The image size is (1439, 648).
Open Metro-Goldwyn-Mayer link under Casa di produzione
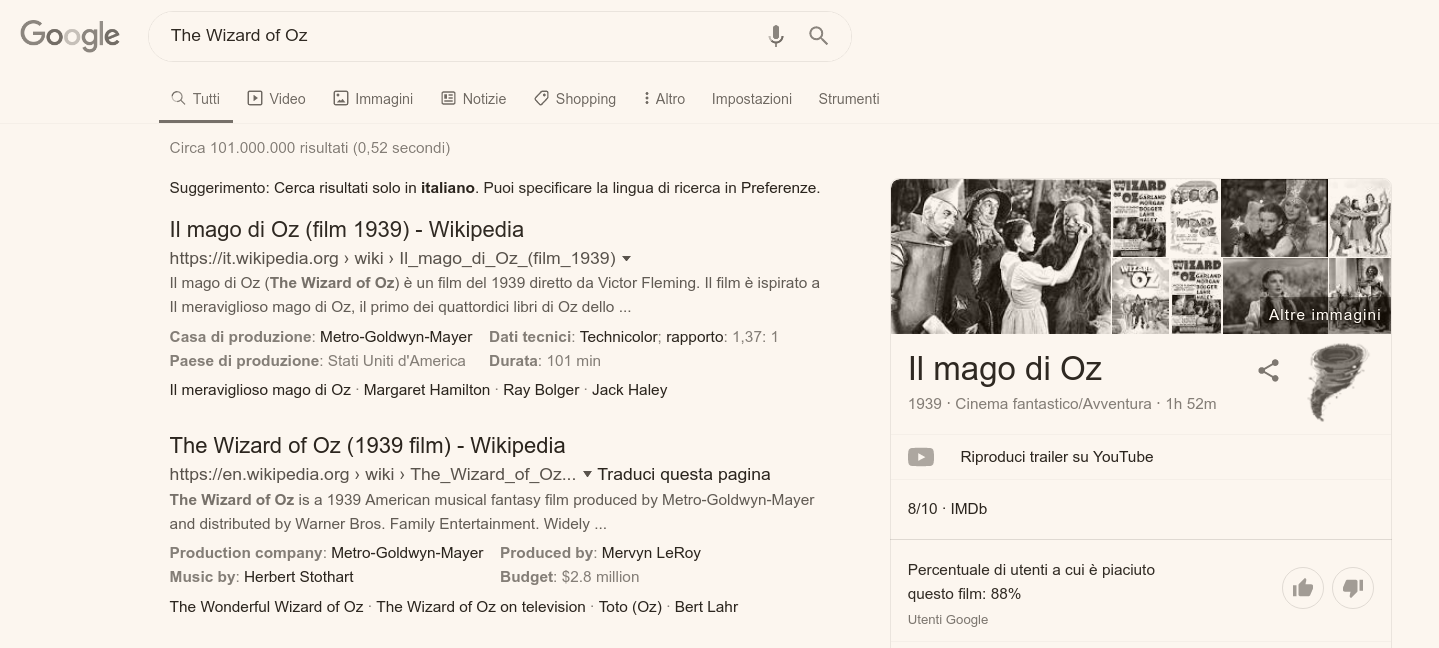[396, 337]
